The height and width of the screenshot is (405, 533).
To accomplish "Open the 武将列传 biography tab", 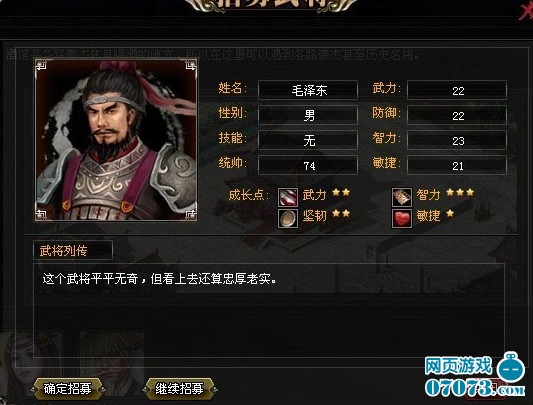I will 73,250.
